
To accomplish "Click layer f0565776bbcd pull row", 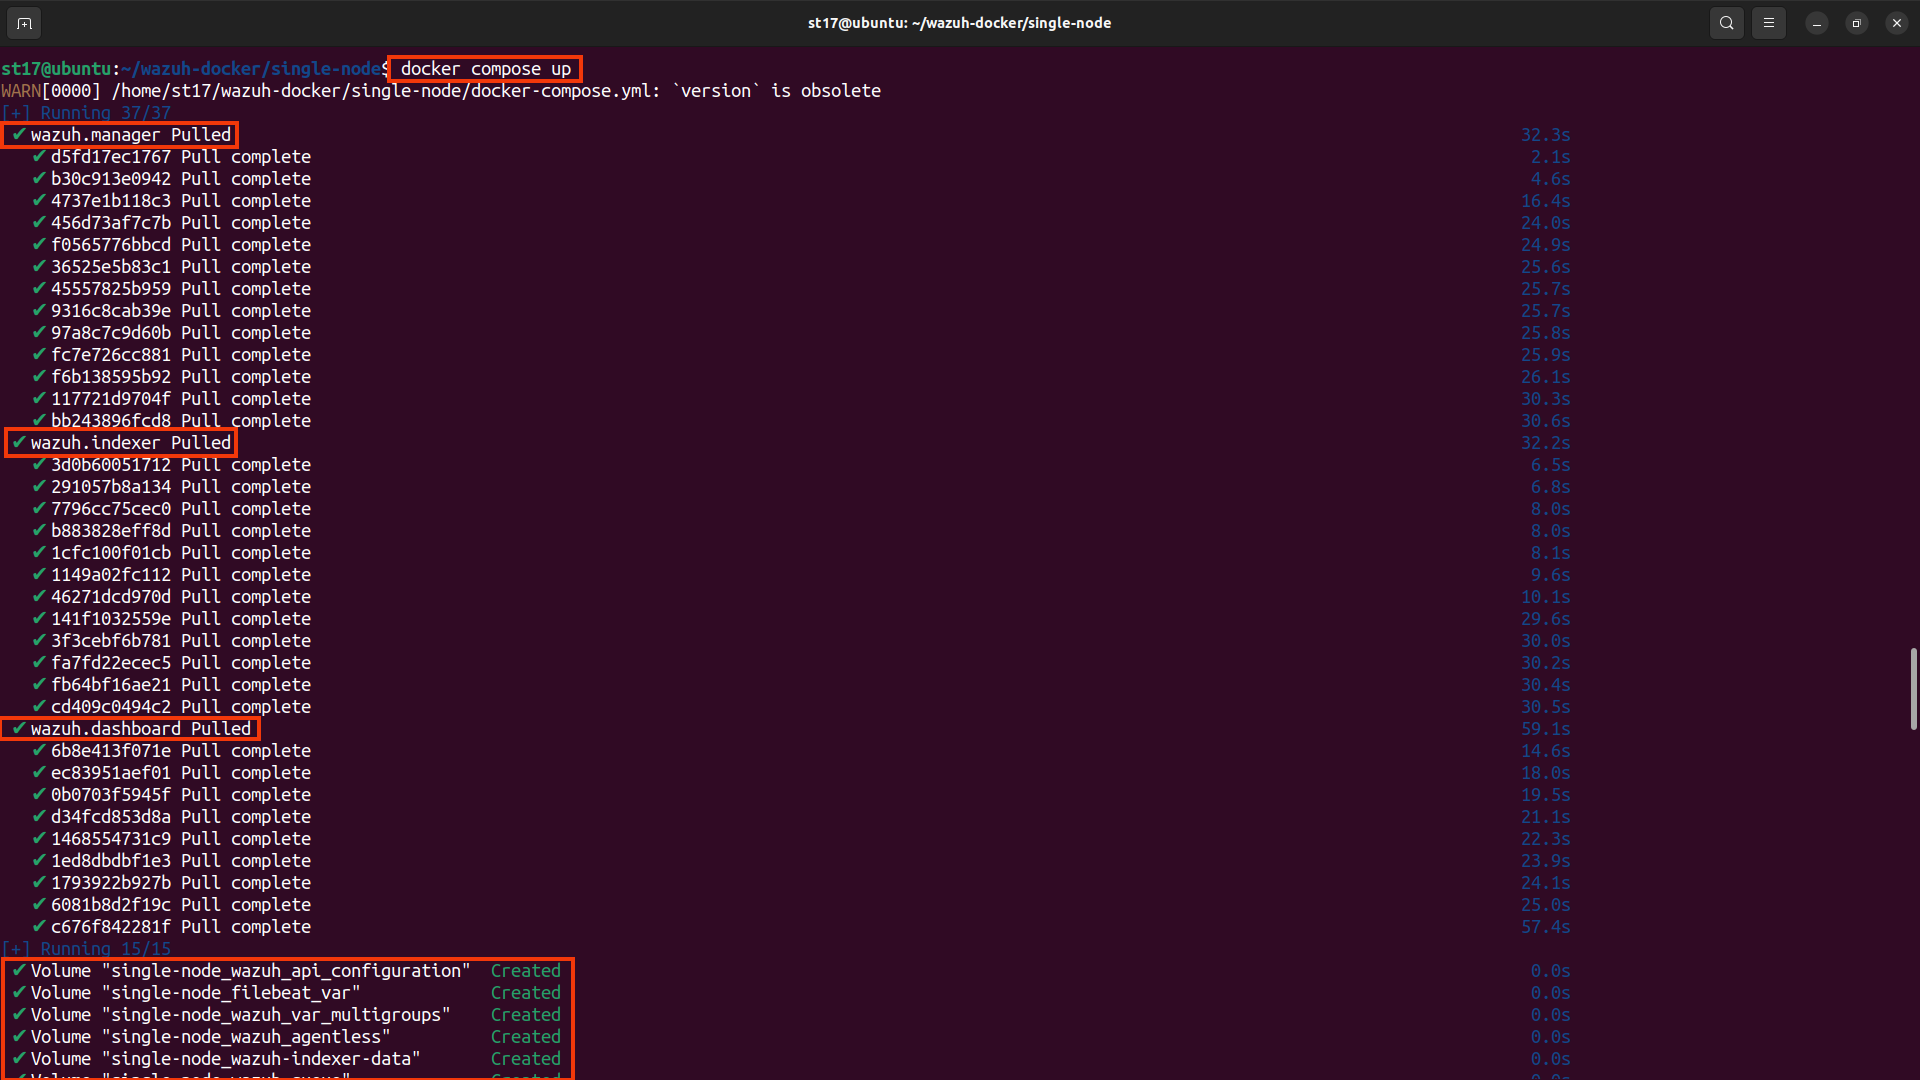I will pyautogui.click(x=171, y=245).
